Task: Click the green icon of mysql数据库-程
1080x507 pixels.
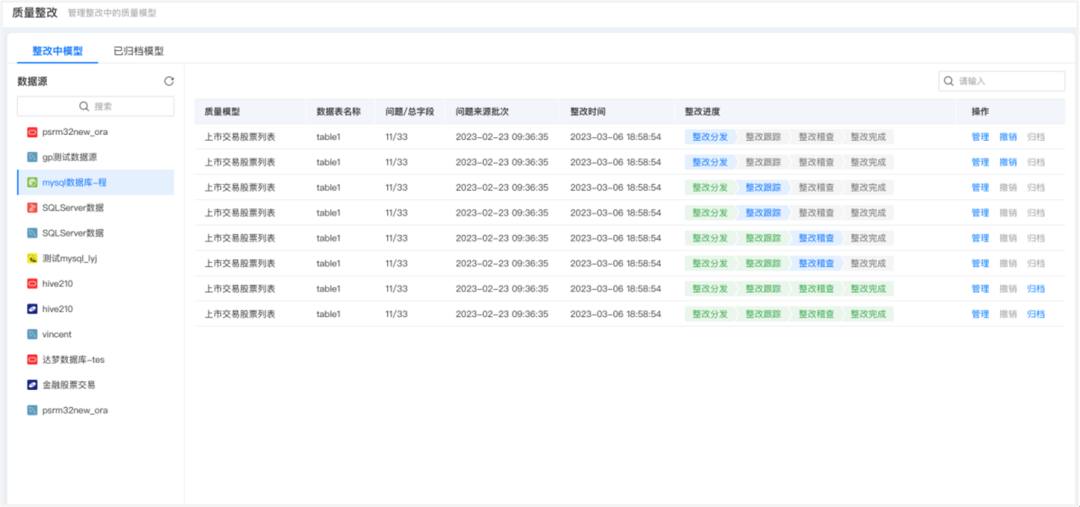Action: 32,183
